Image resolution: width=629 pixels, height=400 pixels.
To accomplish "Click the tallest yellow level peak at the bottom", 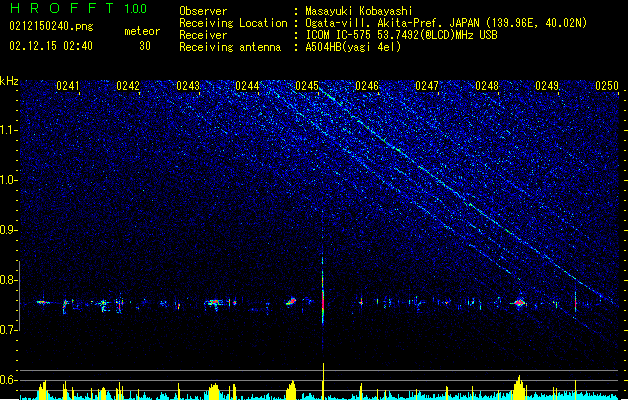I will tap(323, 381).
